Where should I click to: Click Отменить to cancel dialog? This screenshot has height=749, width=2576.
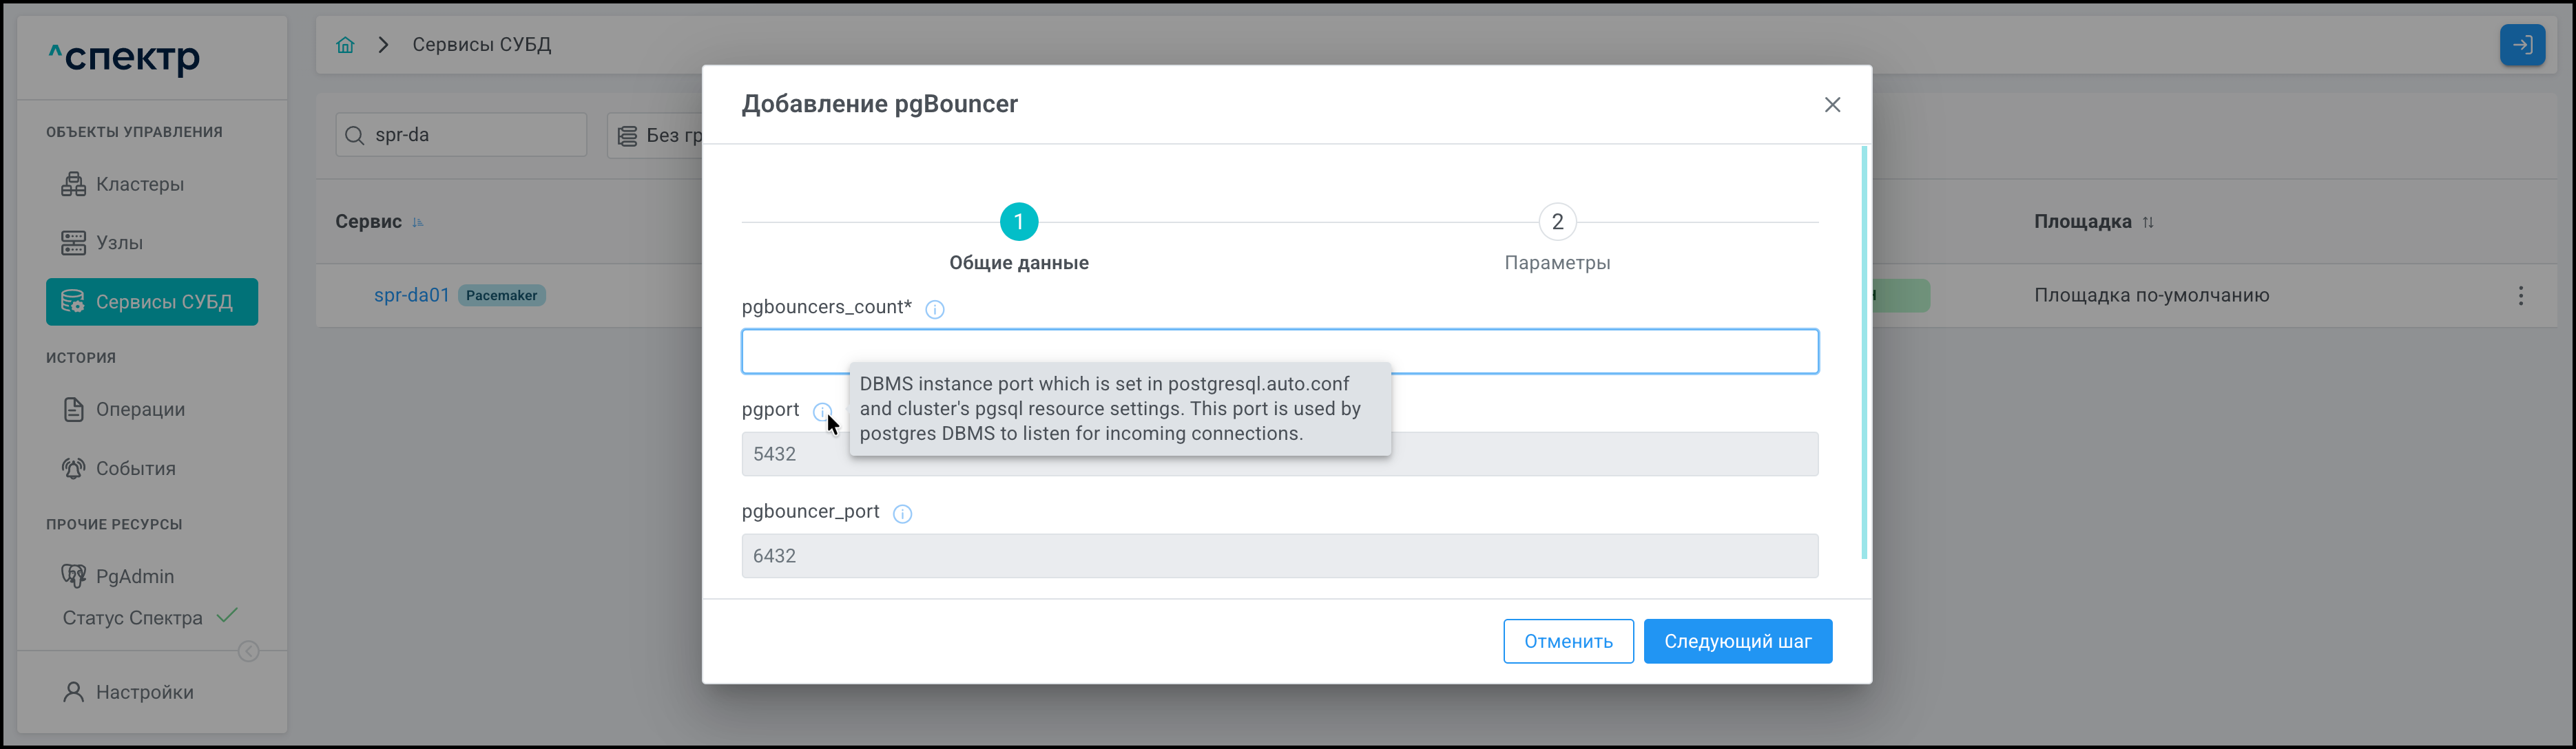pyautogui.click(x=1567, y=641)
